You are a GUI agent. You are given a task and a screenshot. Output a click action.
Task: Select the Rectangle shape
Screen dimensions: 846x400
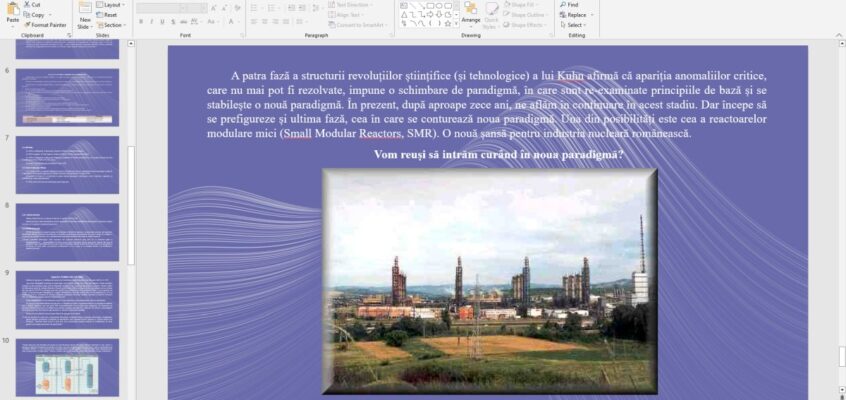tap(430, 5)
